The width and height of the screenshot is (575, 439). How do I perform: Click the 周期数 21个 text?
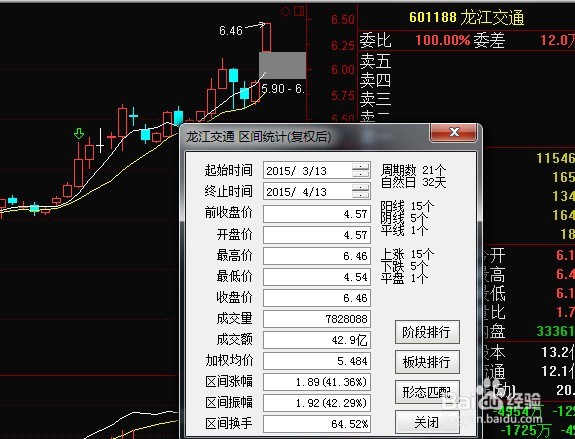413,170
